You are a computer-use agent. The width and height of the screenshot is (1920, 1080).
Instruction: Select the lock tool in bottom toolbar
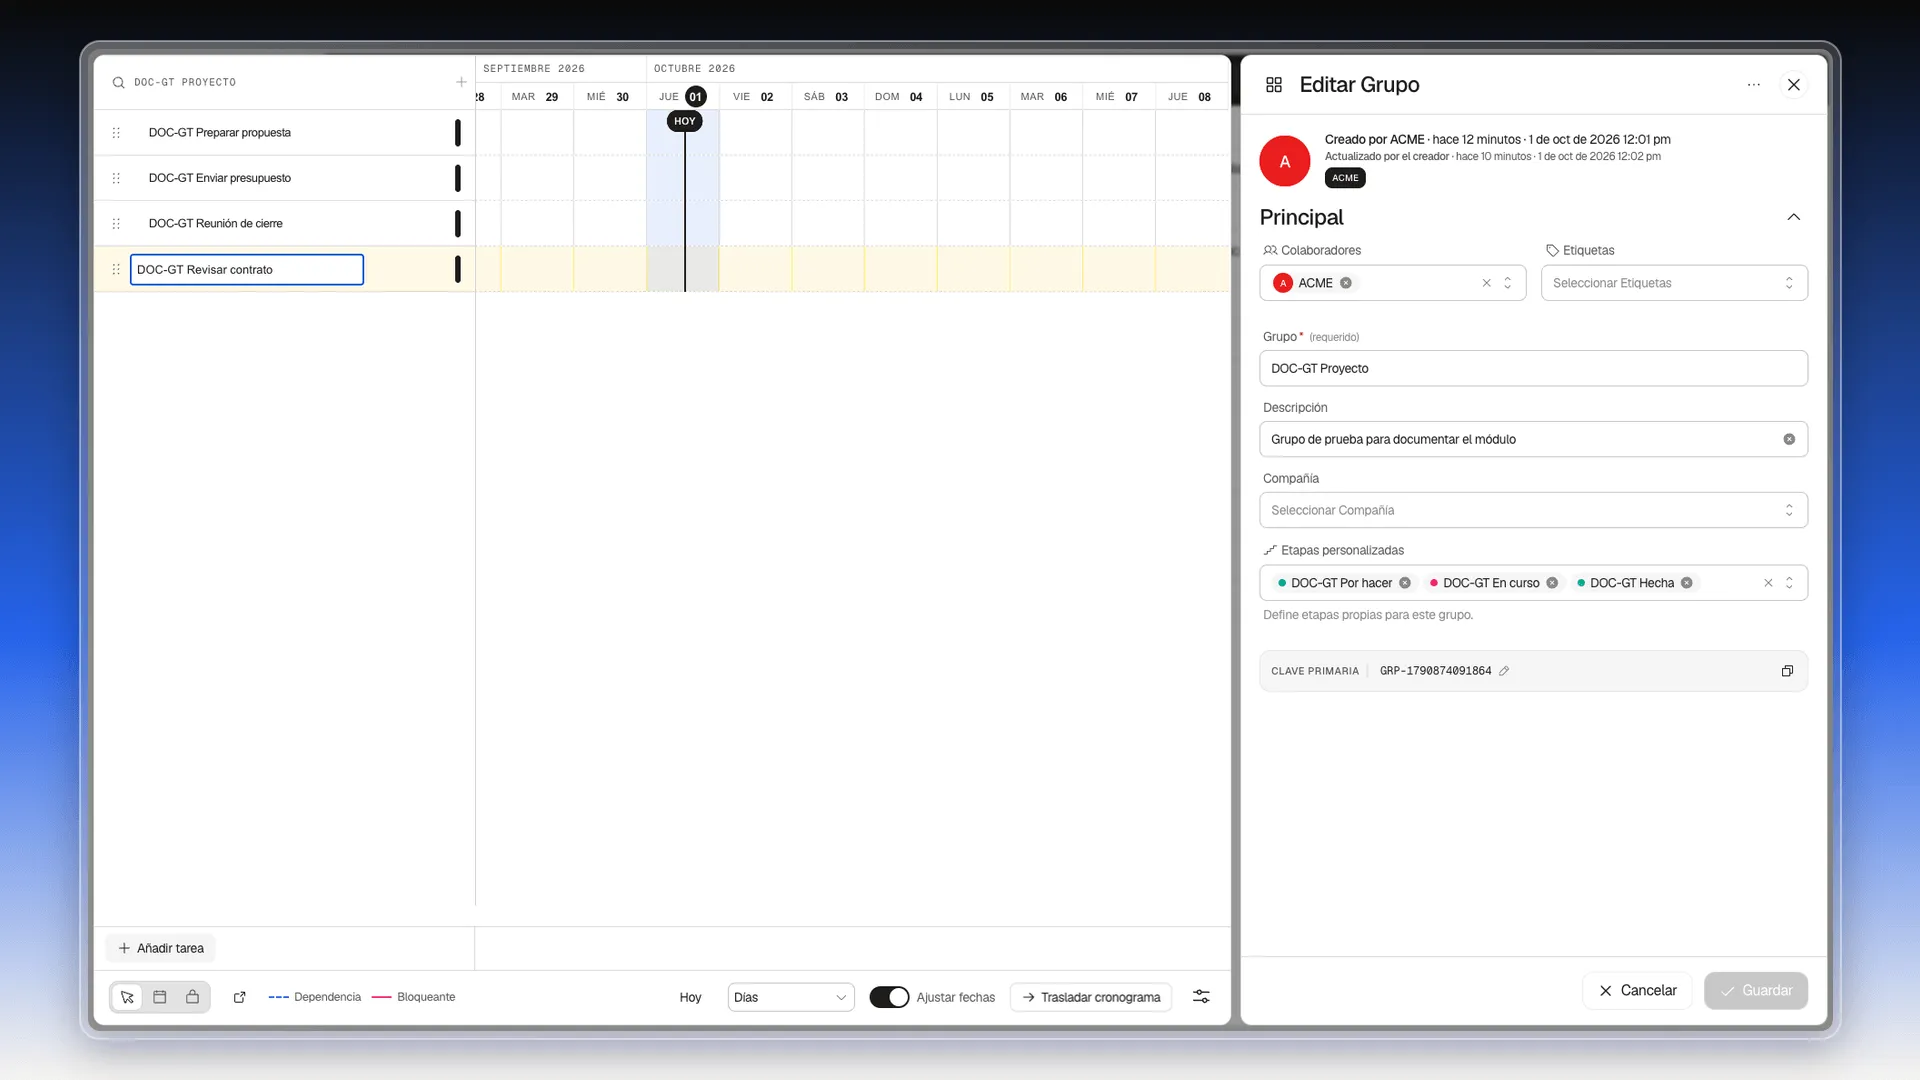pyautogui.click(x=193, y=997)
